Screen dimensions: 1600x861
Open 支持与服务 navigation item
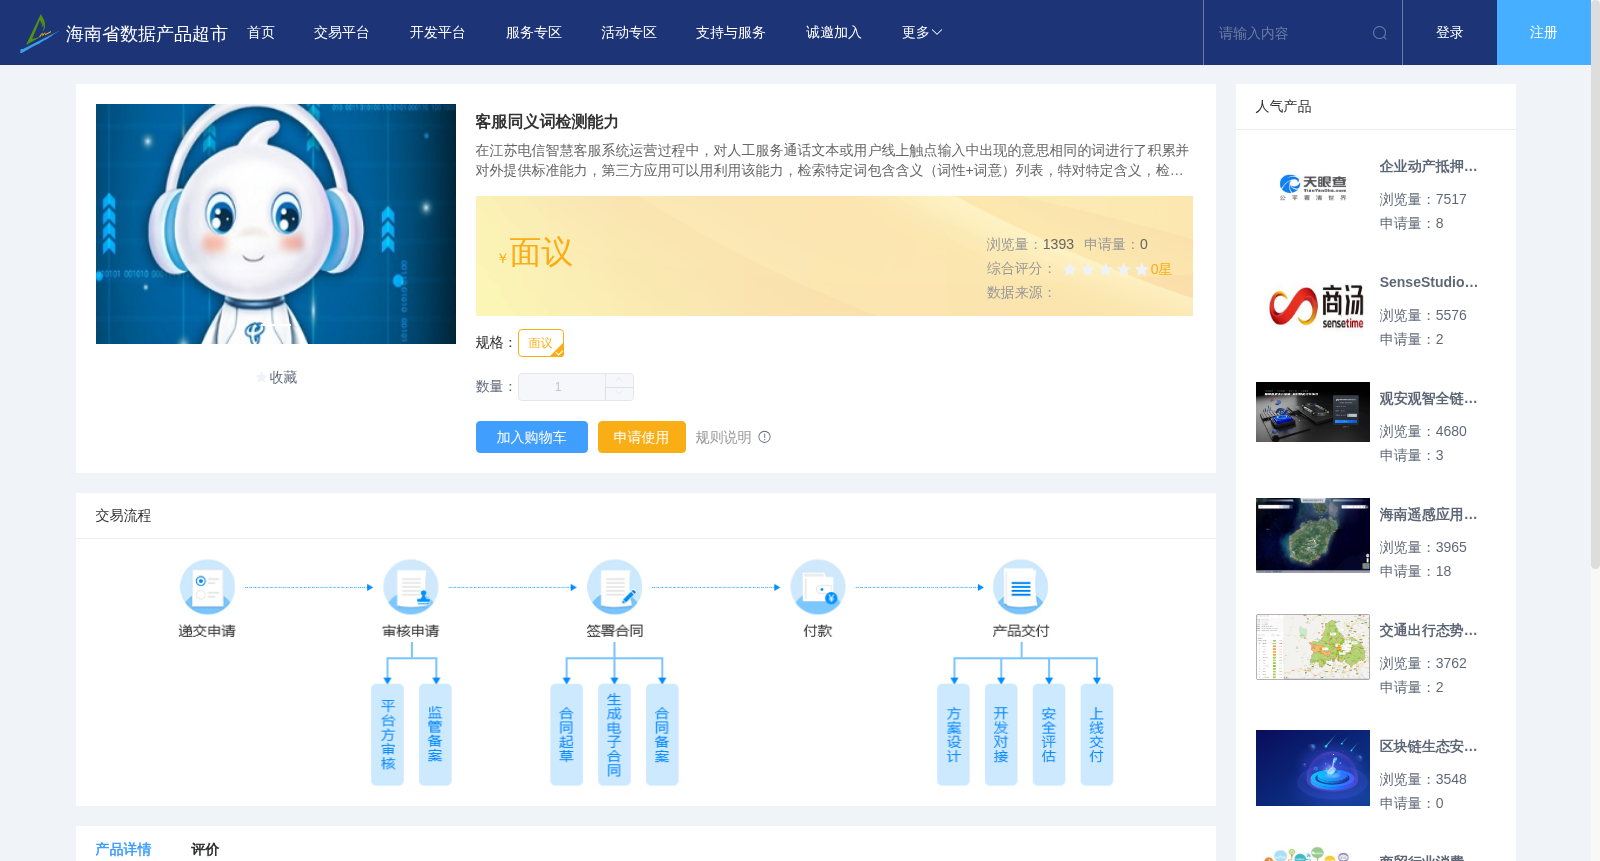[x=731, y=33]
